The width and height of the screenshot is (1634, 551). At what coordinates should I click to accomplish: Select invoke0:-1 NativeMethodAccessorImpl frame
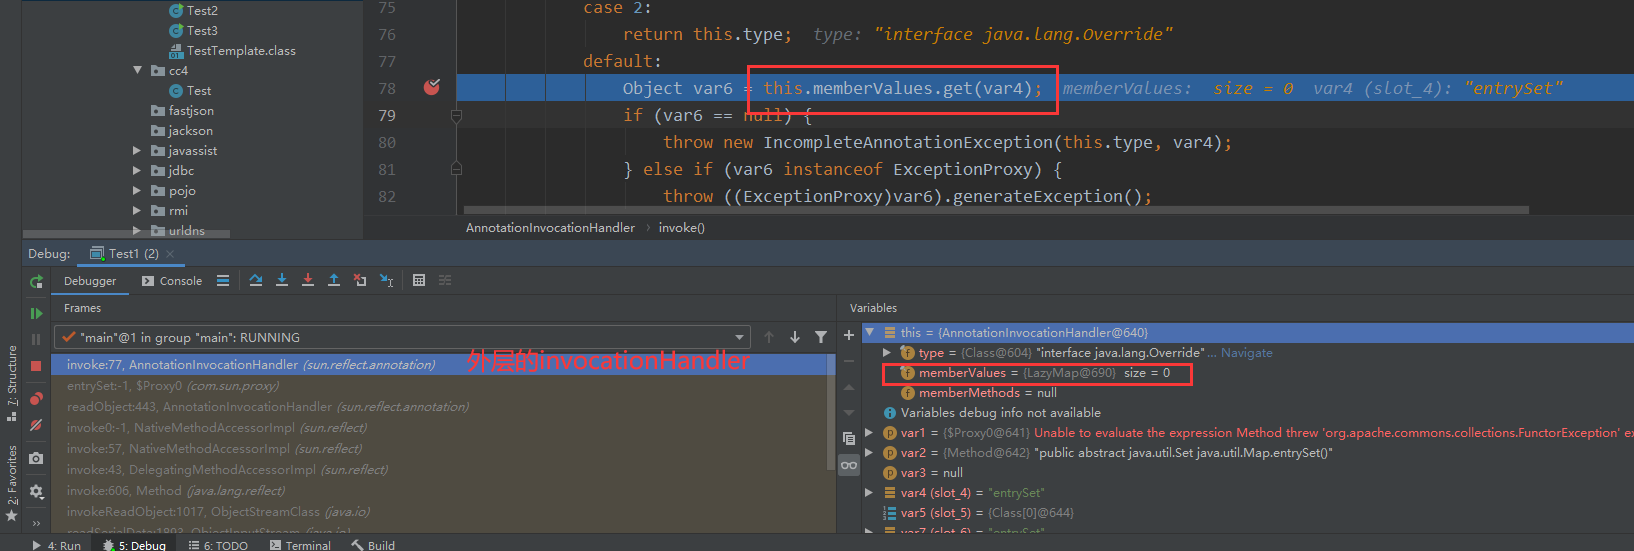[x=440, y=428]
